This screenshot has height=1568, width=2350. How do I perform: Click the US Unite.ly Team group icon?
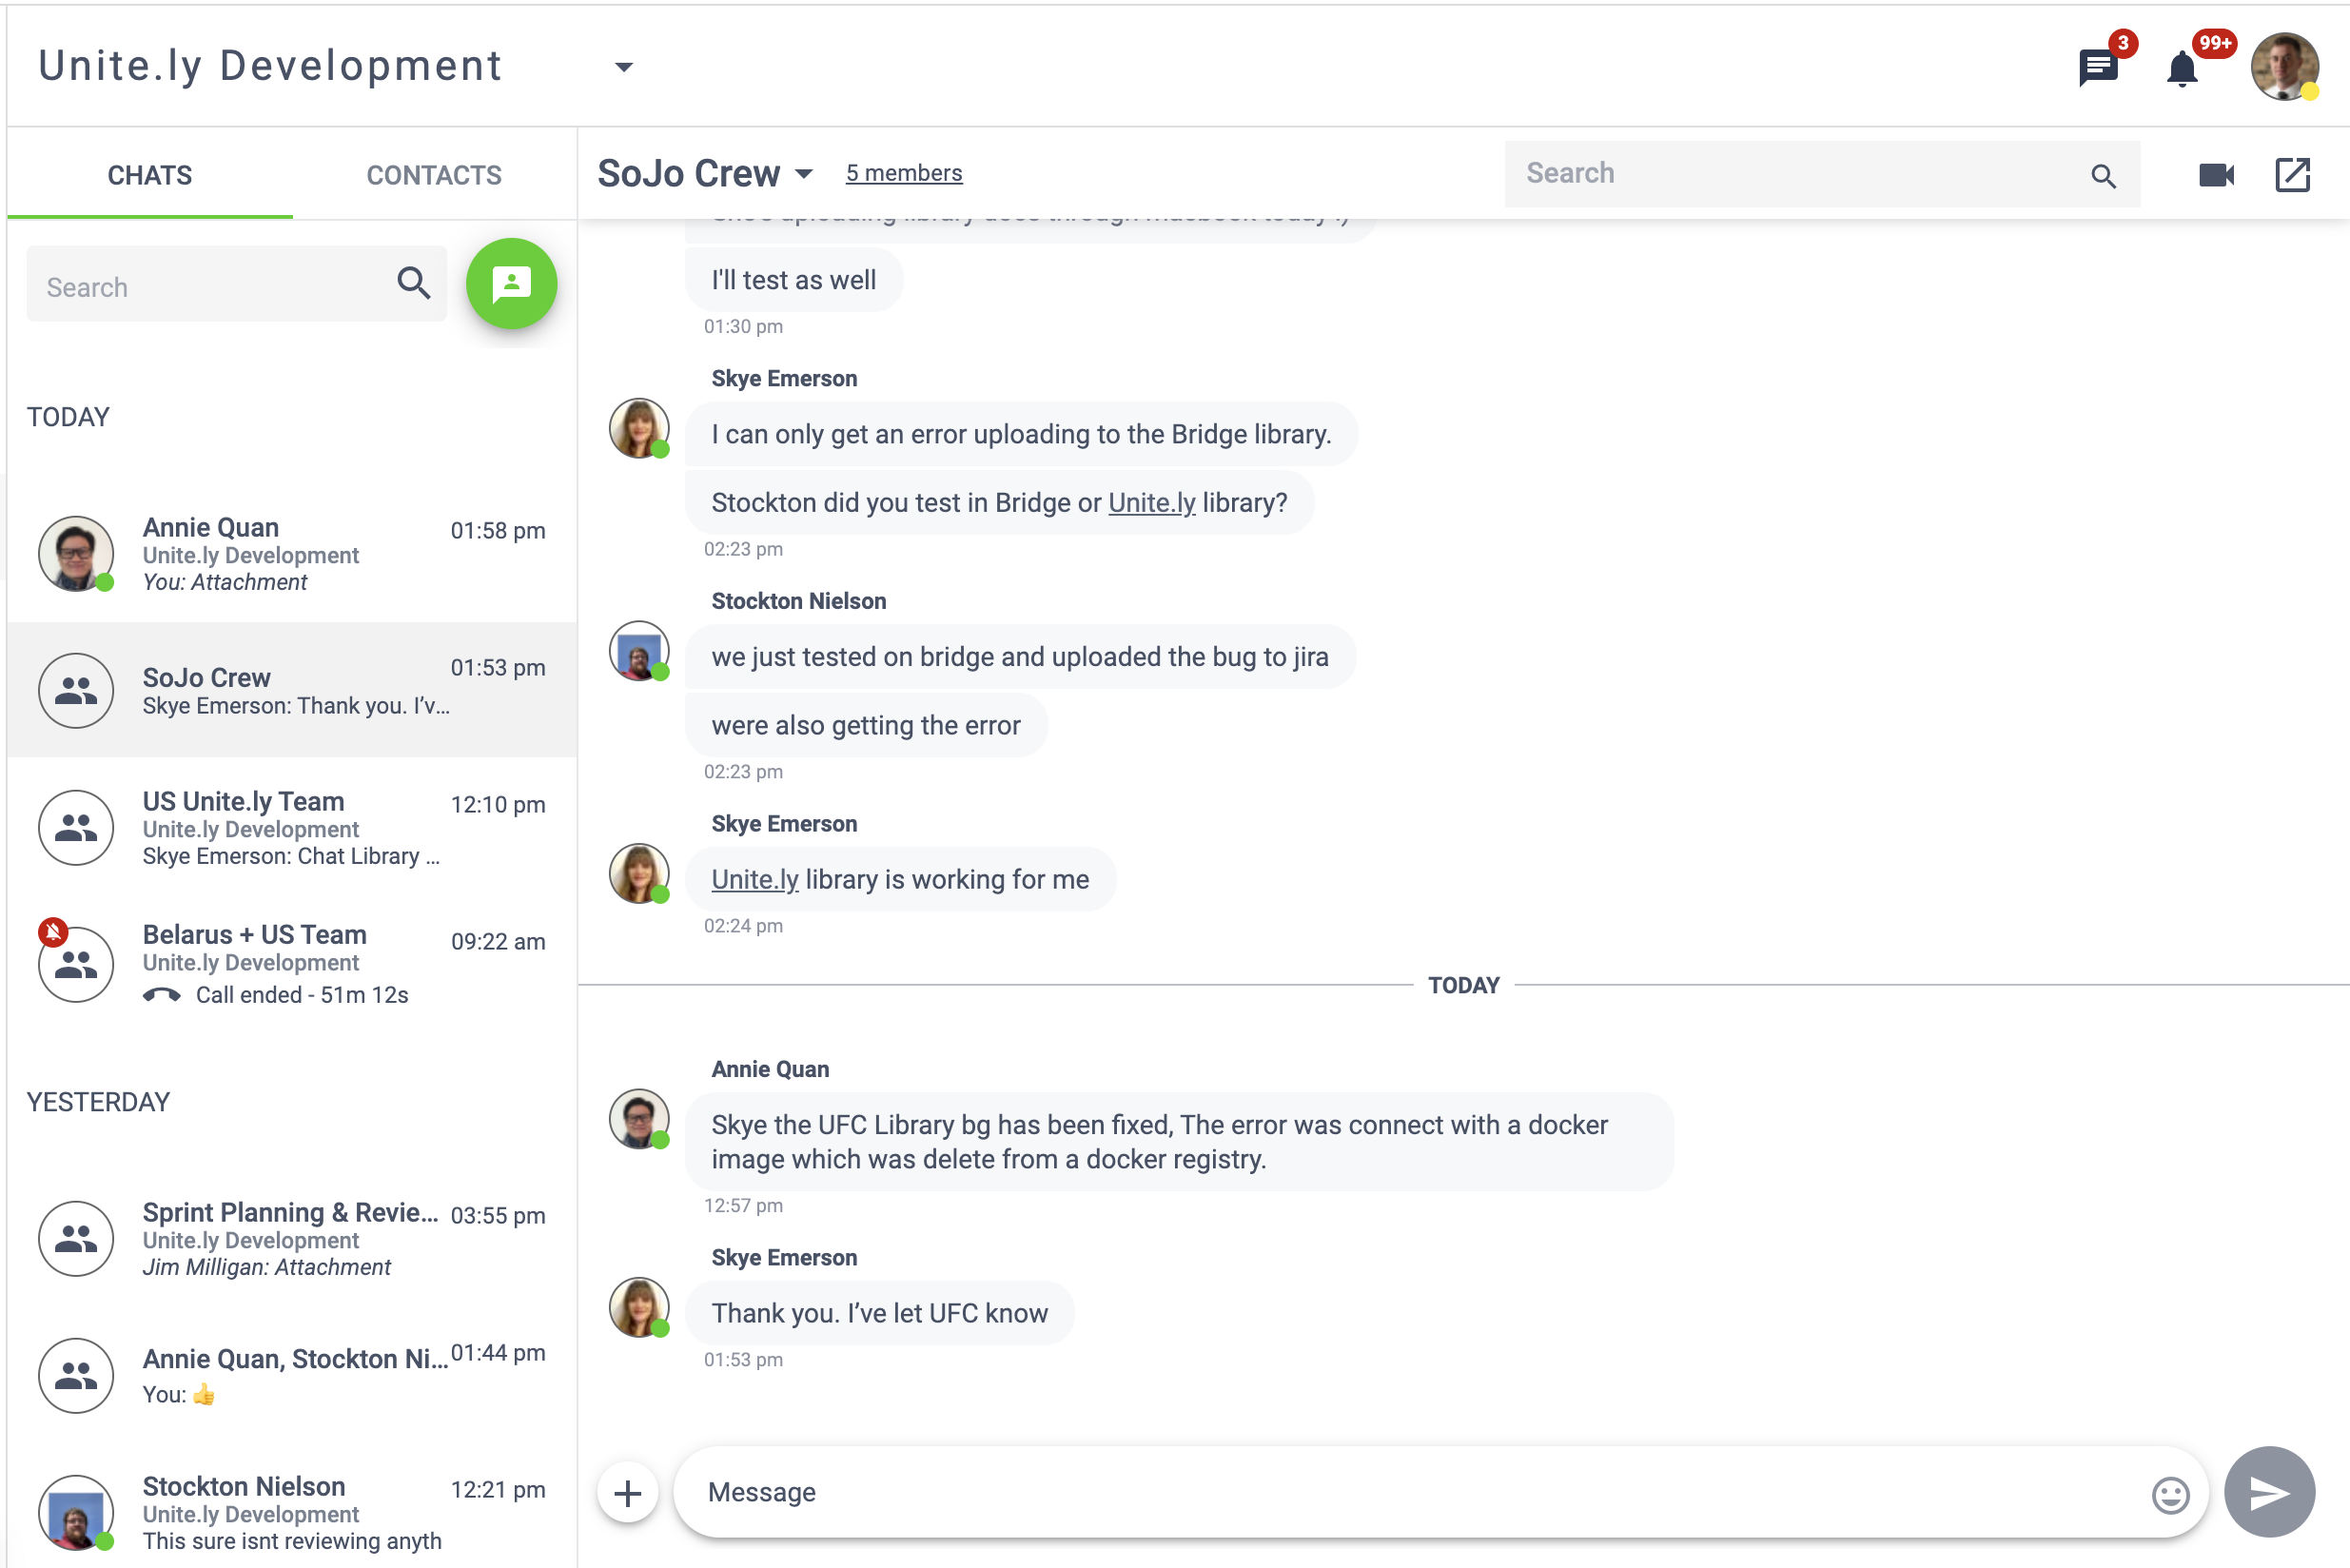tap(76, 828)
